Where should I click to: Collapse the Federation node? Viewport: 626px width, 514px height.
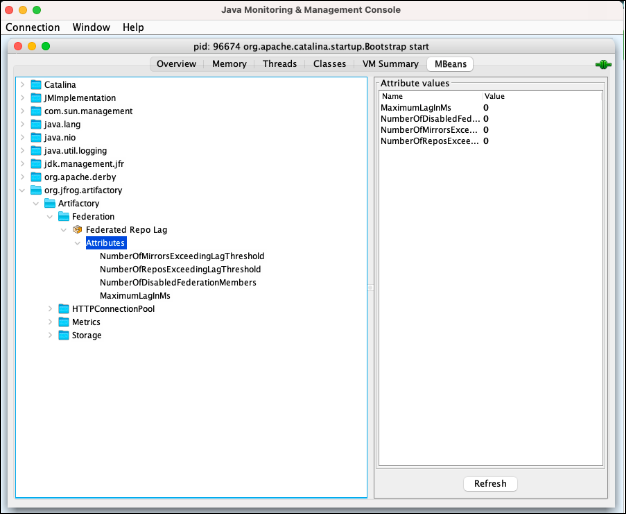(50, 216)
